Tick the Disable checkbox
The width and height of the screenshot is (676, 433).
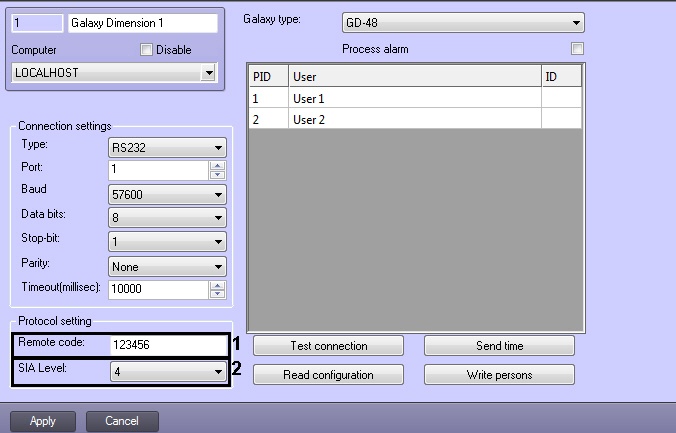[x=146, y=50]
